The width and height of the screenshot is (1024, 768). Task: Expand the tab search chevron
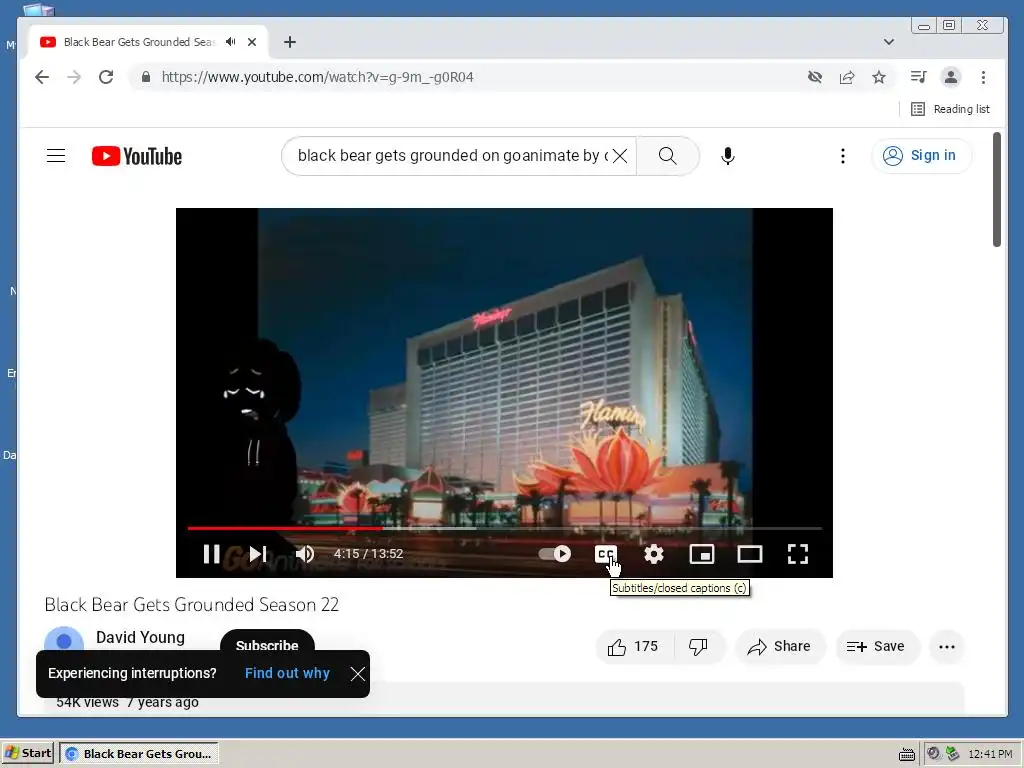889,42
